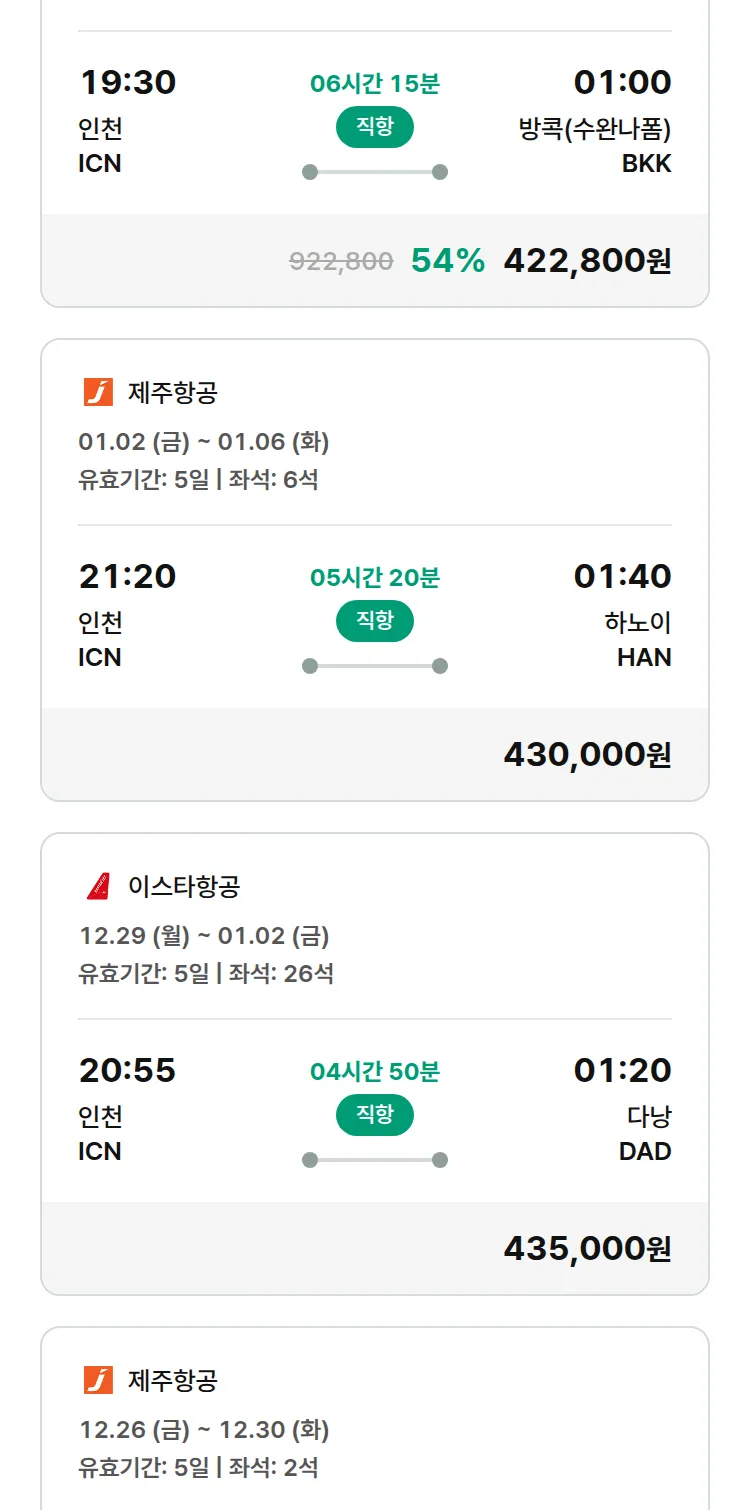
Task: Open the 이스타항공 airline name
Action: (184, 886)
